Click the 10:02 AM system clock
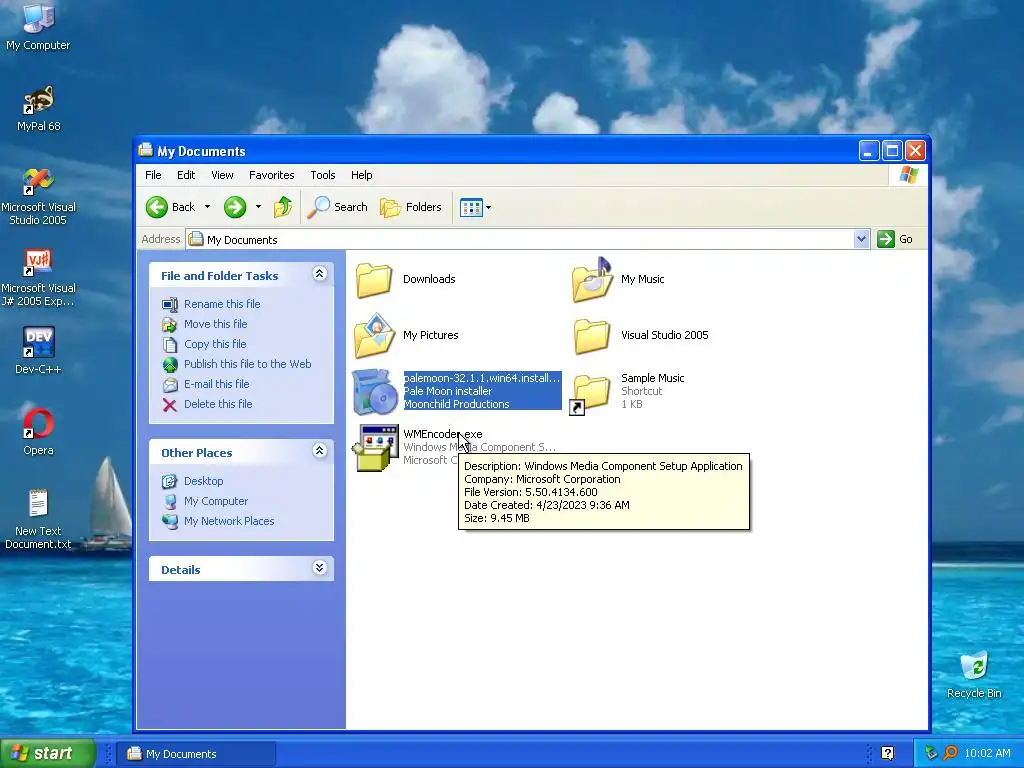Image resolution: width=1024 pixels, height=768 pixels. [987, 754]
